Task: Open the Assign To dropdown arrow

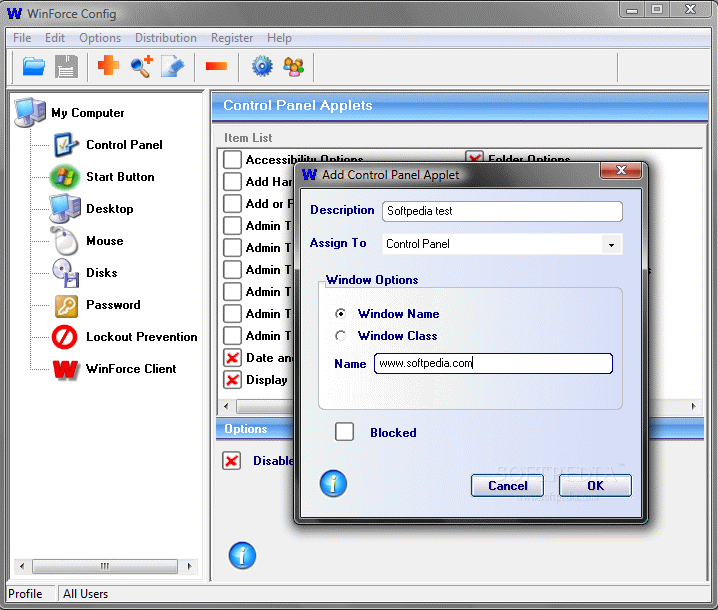Action: pyautogui.click(x=611, y=245)
